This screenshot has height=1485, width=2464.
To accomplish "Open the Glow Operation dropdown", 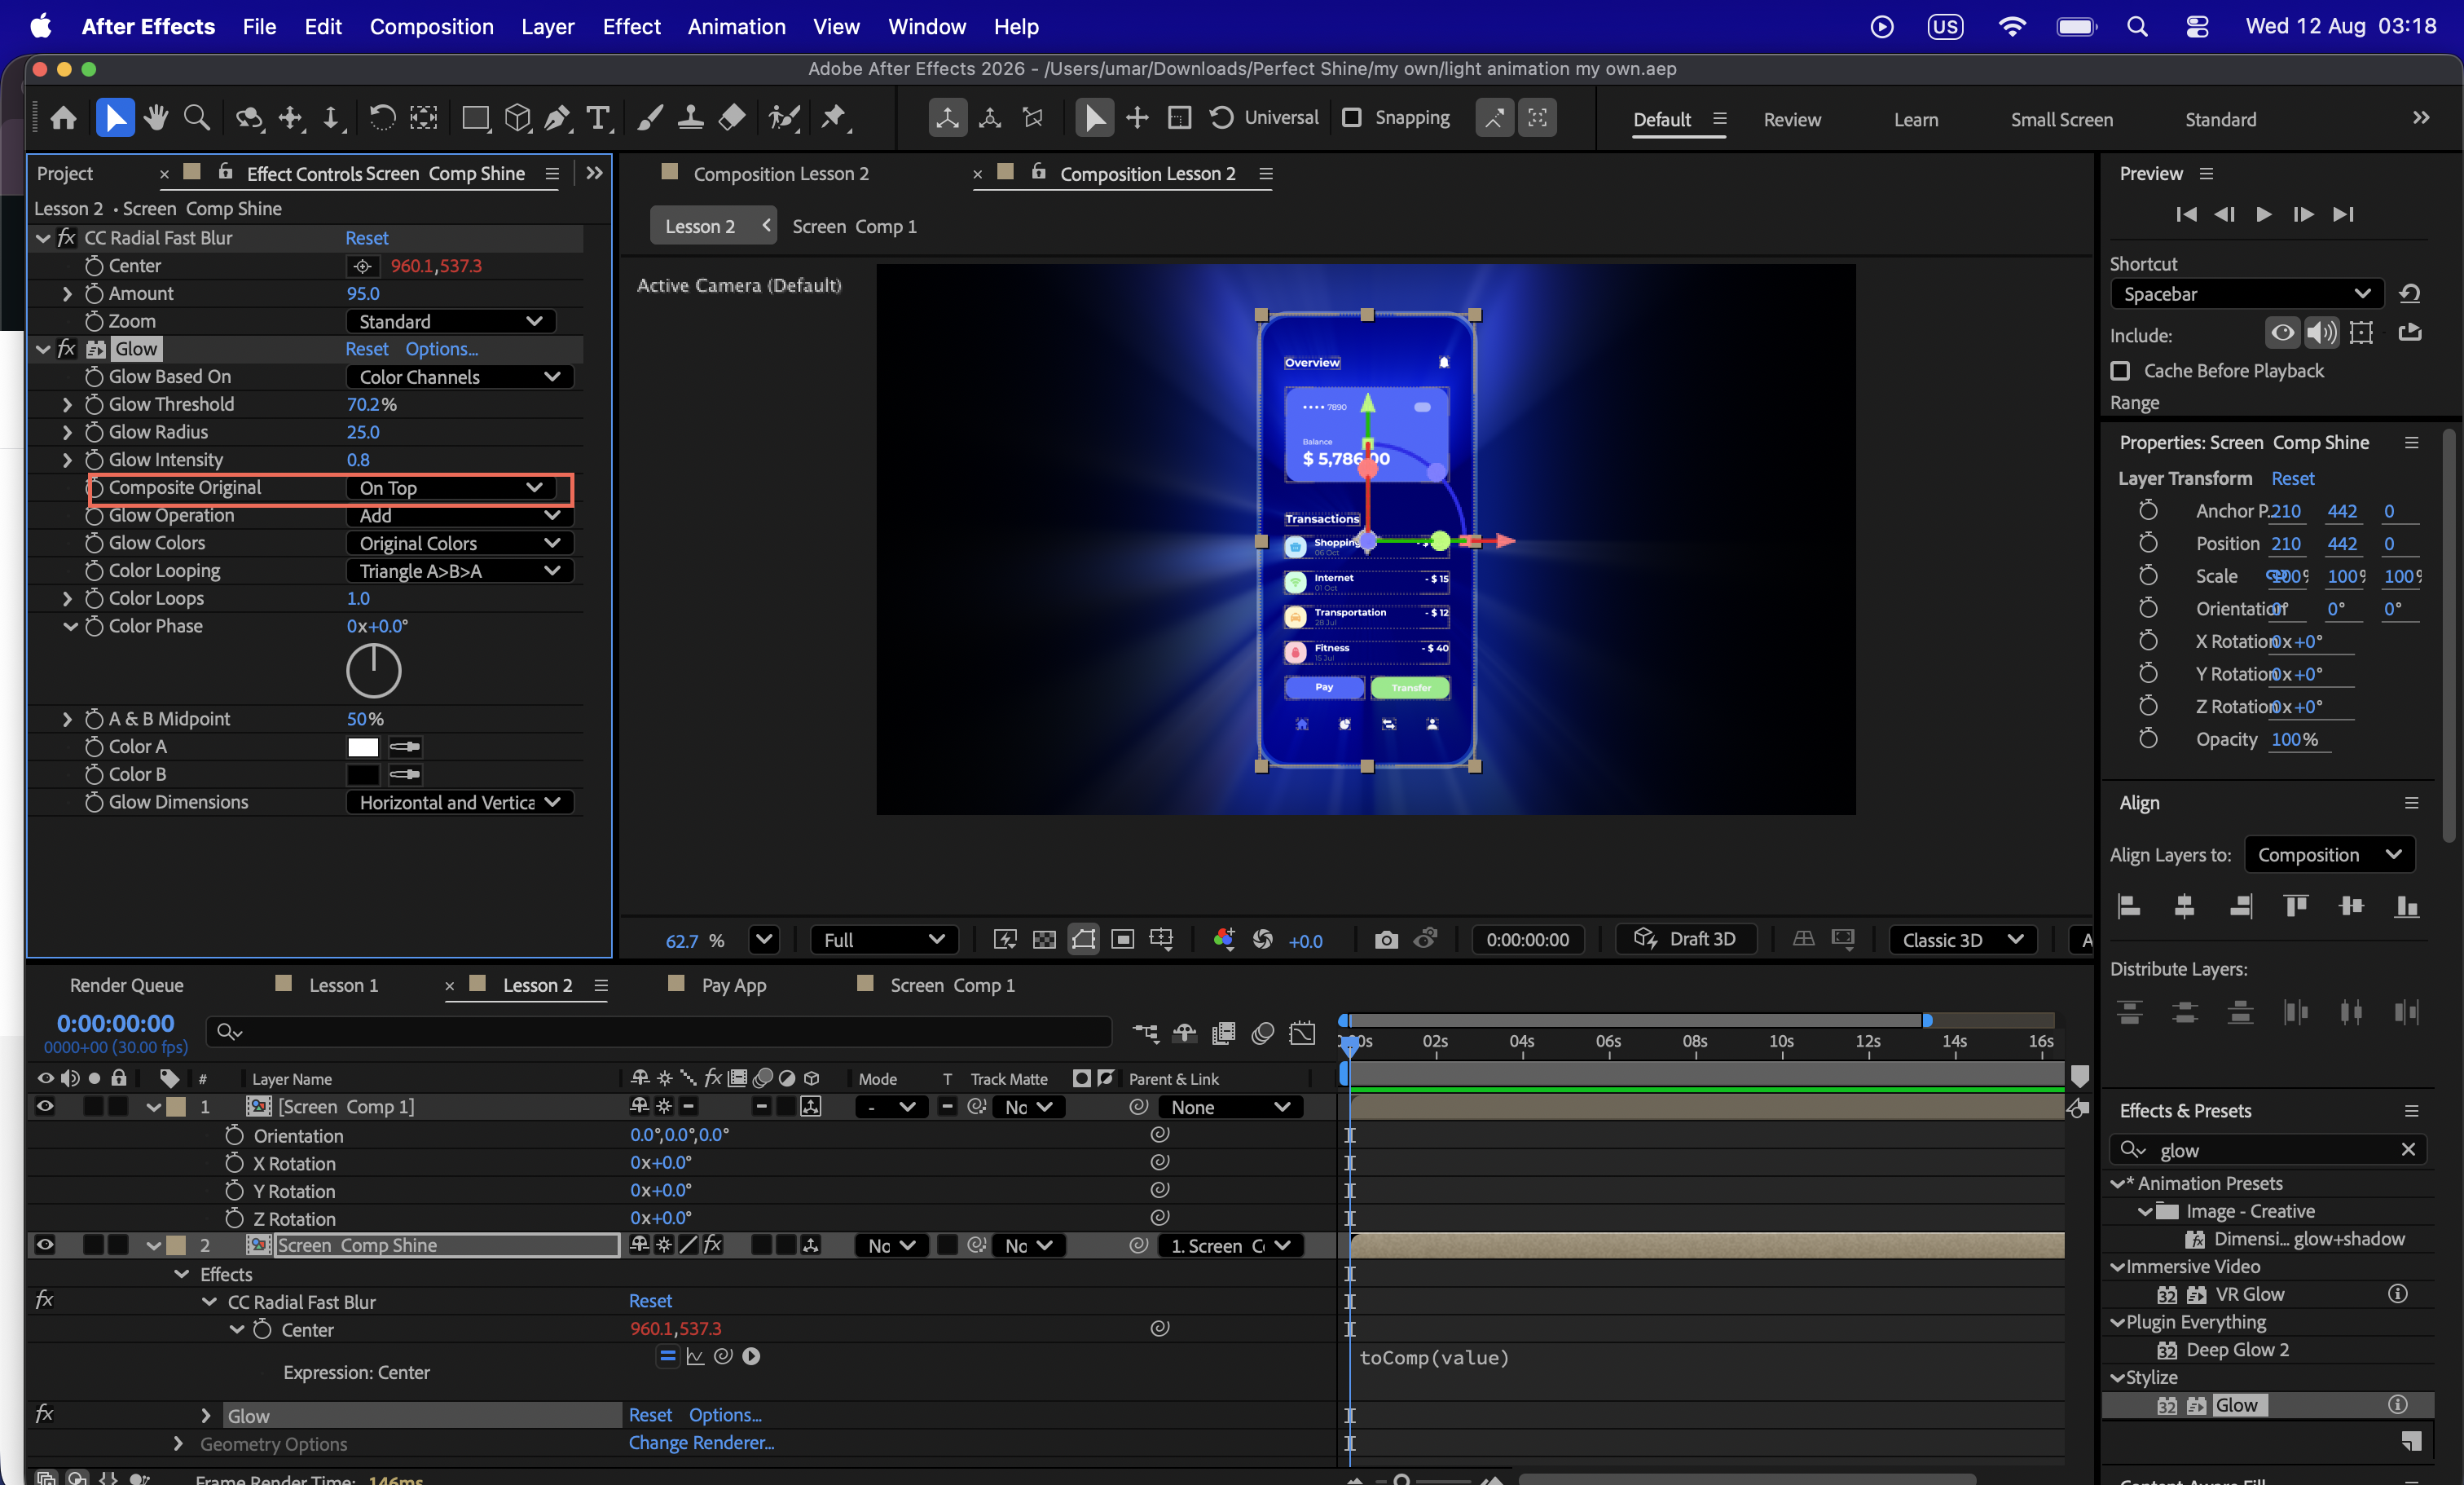I will tap(459, 516).
